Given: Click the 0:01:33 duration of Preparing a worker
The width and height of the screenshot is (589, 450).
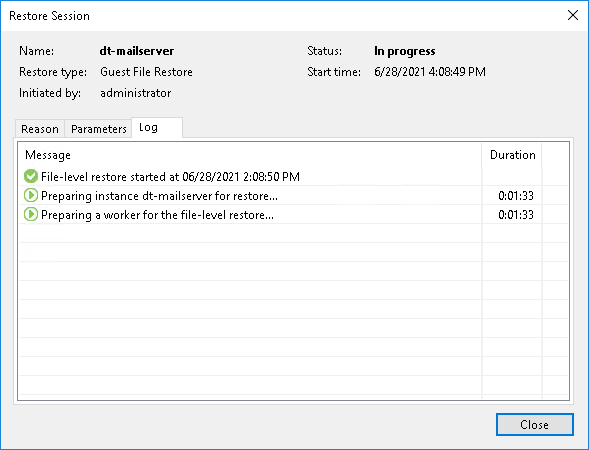Looking at the screenshot, I should coord(516,215).
